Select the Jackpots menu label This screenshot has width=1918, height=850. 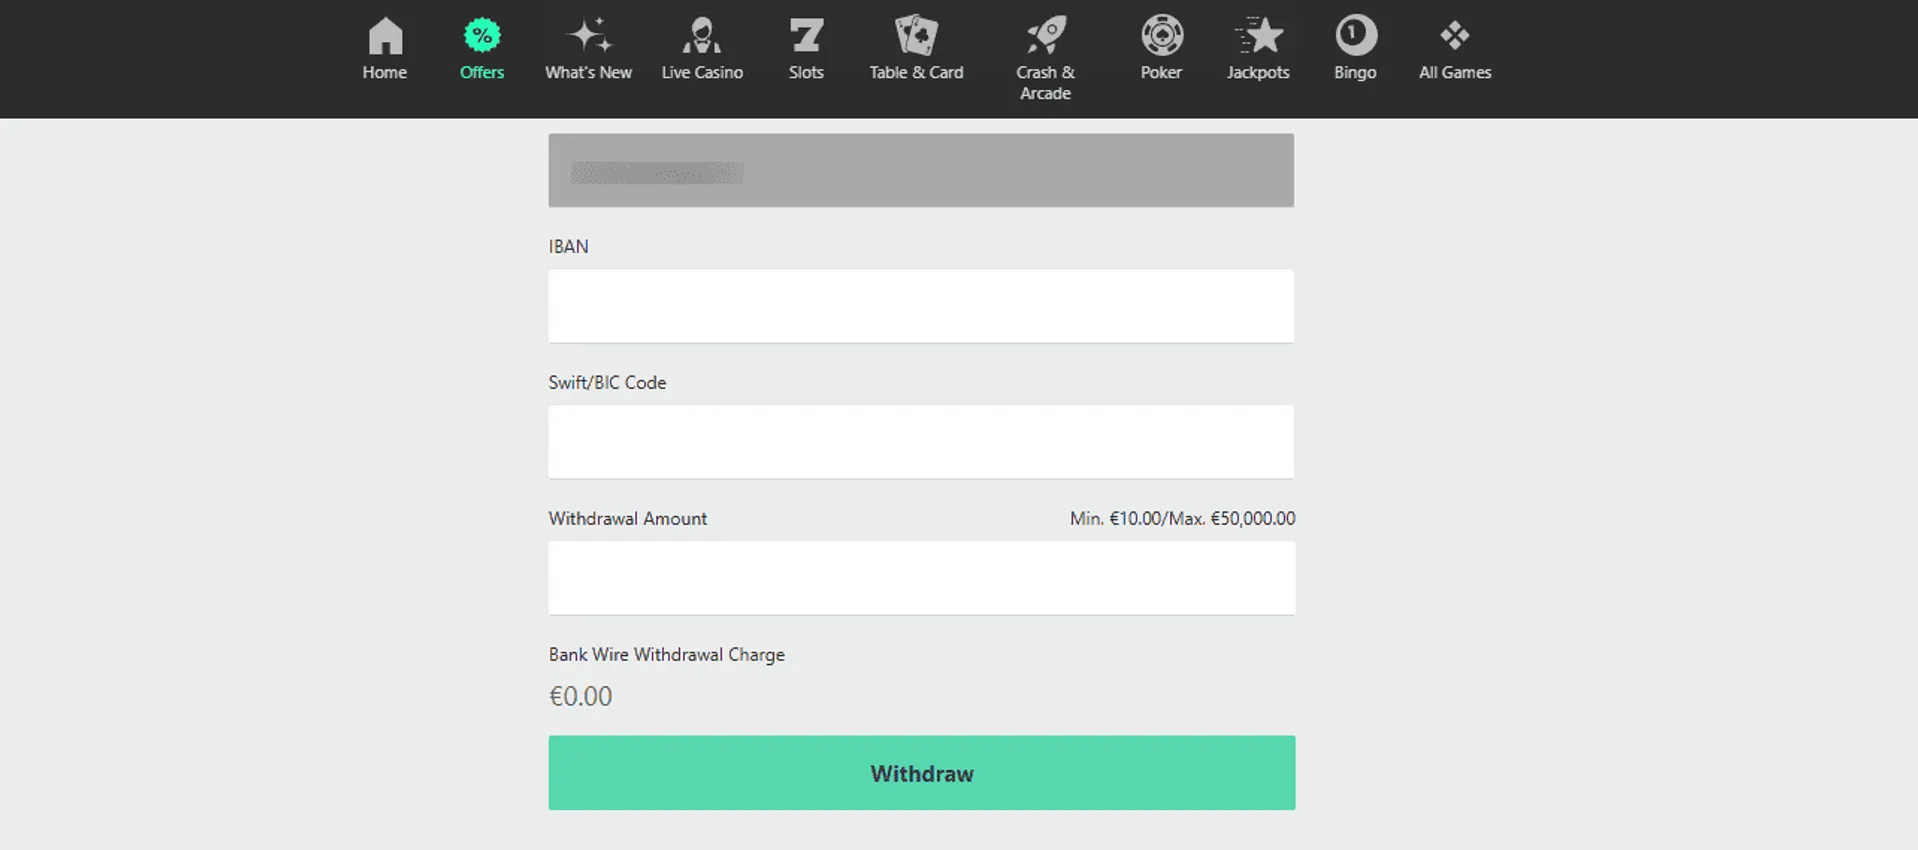pos(1259,73)
